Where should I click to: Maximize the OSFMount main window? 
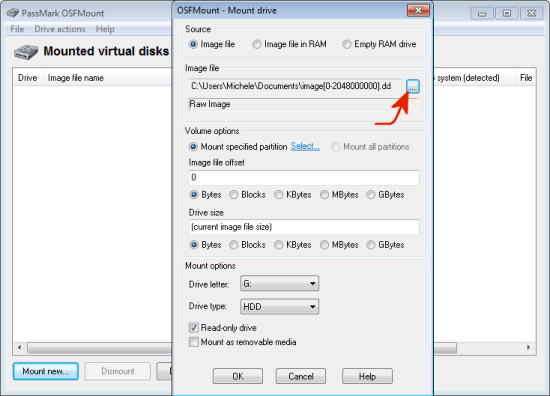(x=507, y=14)
